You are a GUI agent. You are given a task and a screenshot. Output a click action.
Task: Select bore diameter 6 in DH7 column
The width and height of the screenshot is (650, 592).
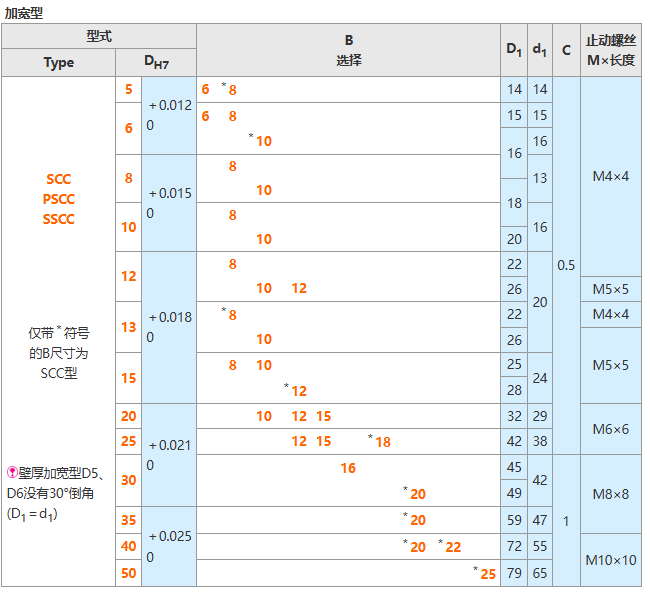click(129, 129)
